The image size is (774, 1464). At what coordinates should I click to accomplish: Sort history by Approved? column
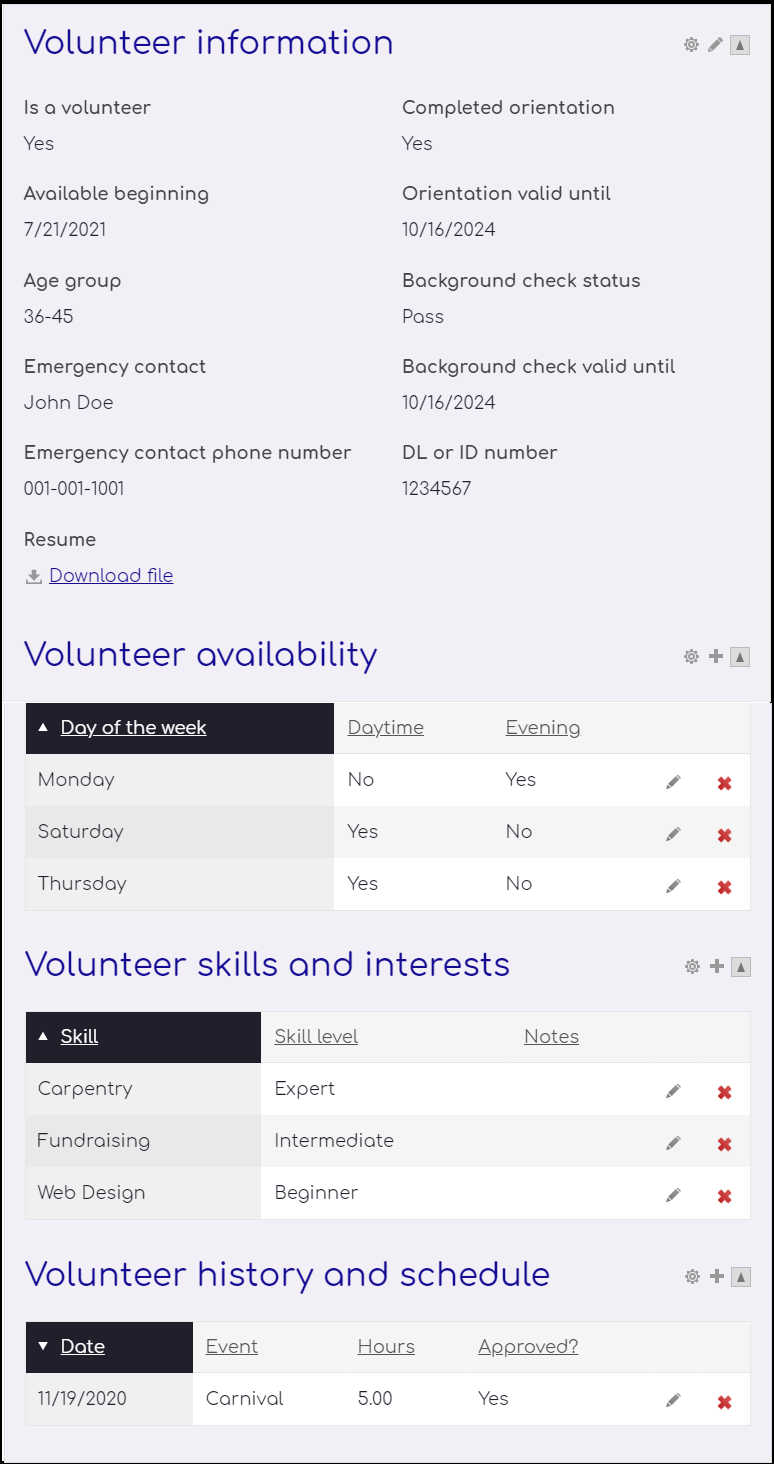(528, 1346)
